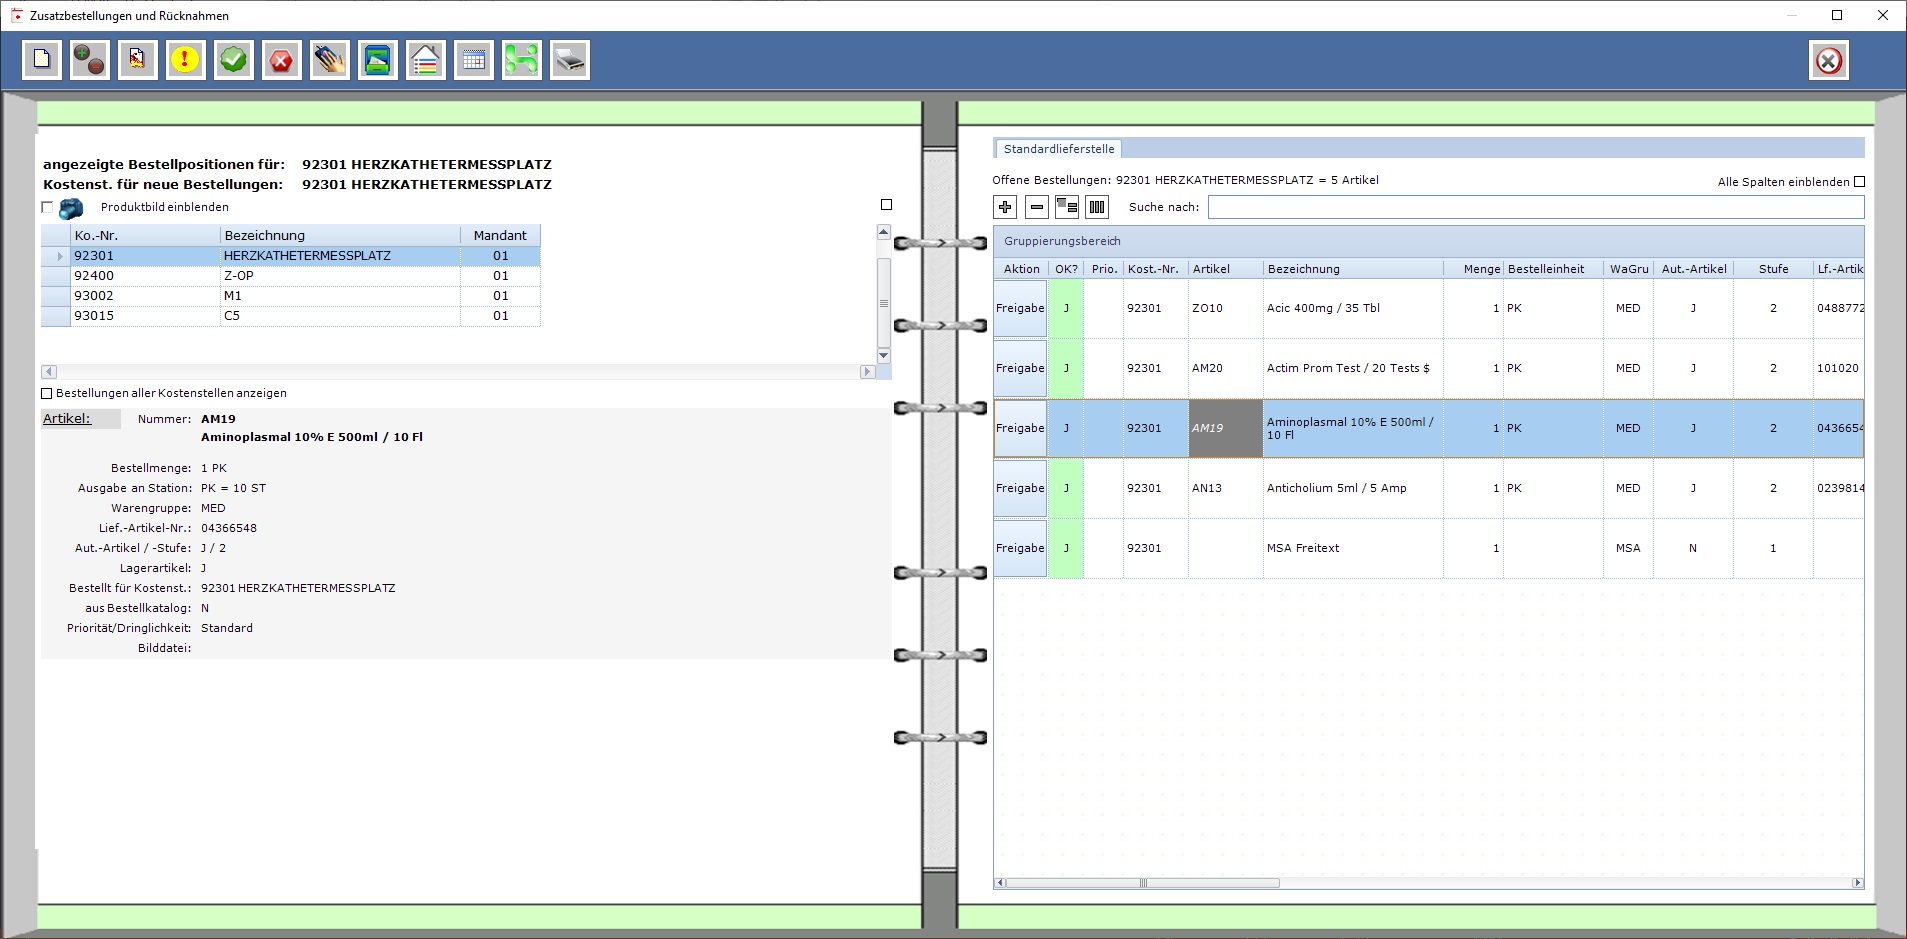The image size is (1907, 939).
Task: Sort by the 'Stufe' column header
Action: [x=1773, y=269]
